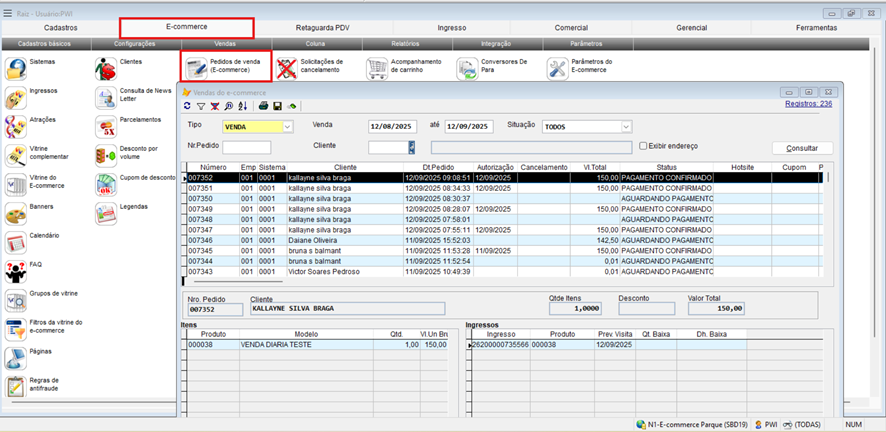Click the print icon in sales toolbar
The width and height of the screenshot is (886, 432).
(x=263, y=105)
